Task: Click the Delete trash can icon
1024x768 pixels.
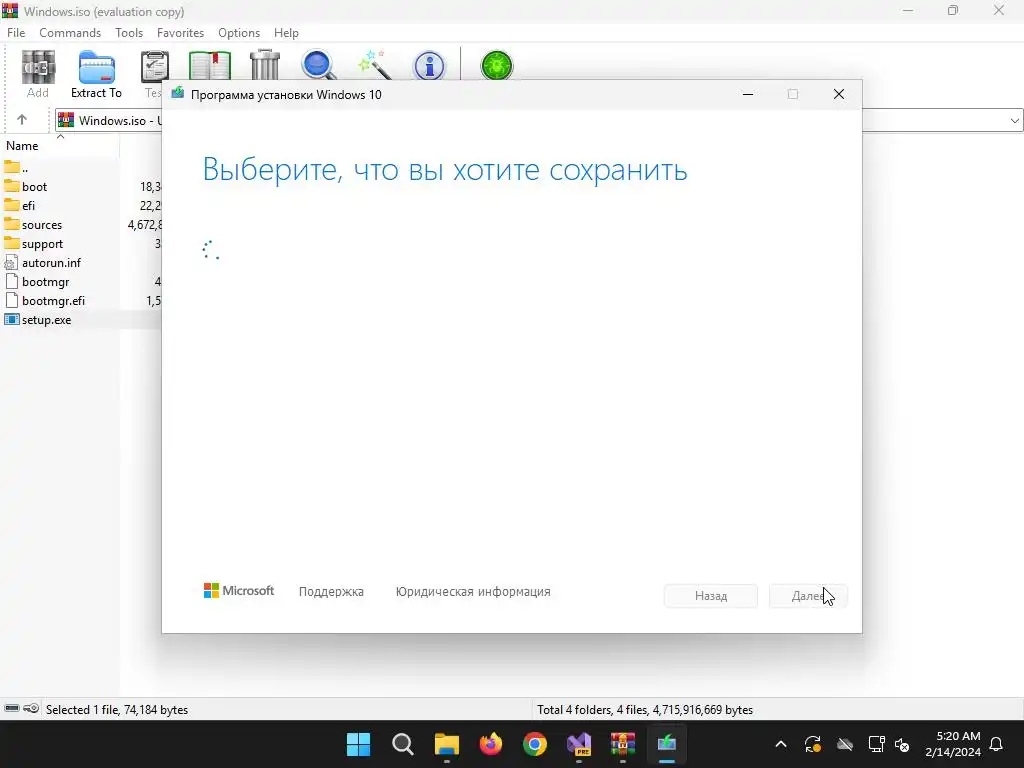Action: pos(264,65)
